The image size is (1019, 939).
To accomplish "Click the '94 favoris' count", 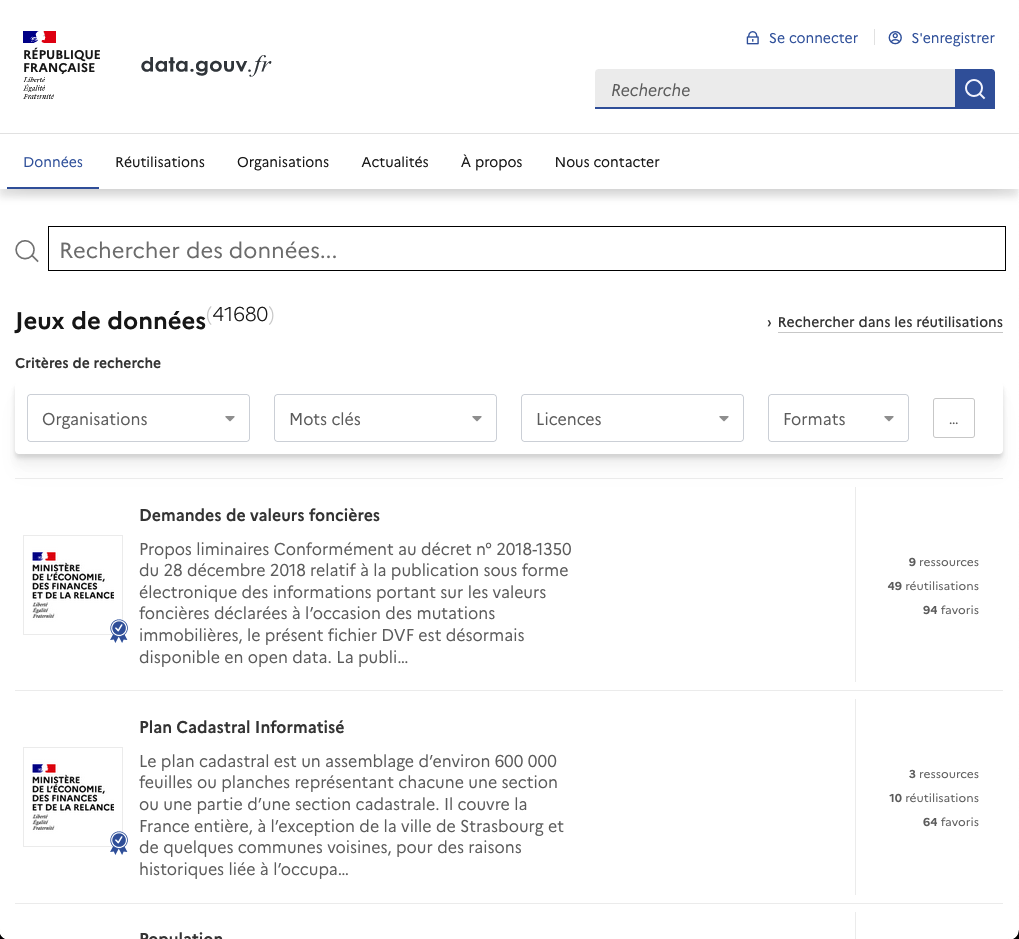I will point(950,610).
